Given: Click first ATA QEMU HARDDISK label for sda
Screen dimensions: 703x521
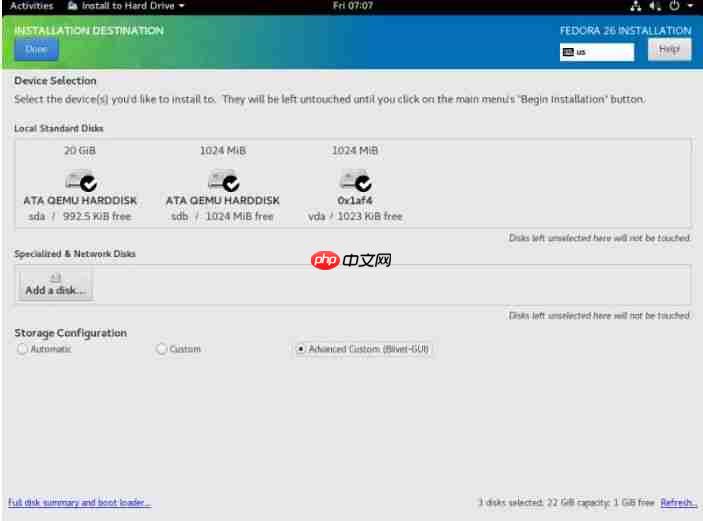Looking at the screenshot, I should [x=80, y=200].
